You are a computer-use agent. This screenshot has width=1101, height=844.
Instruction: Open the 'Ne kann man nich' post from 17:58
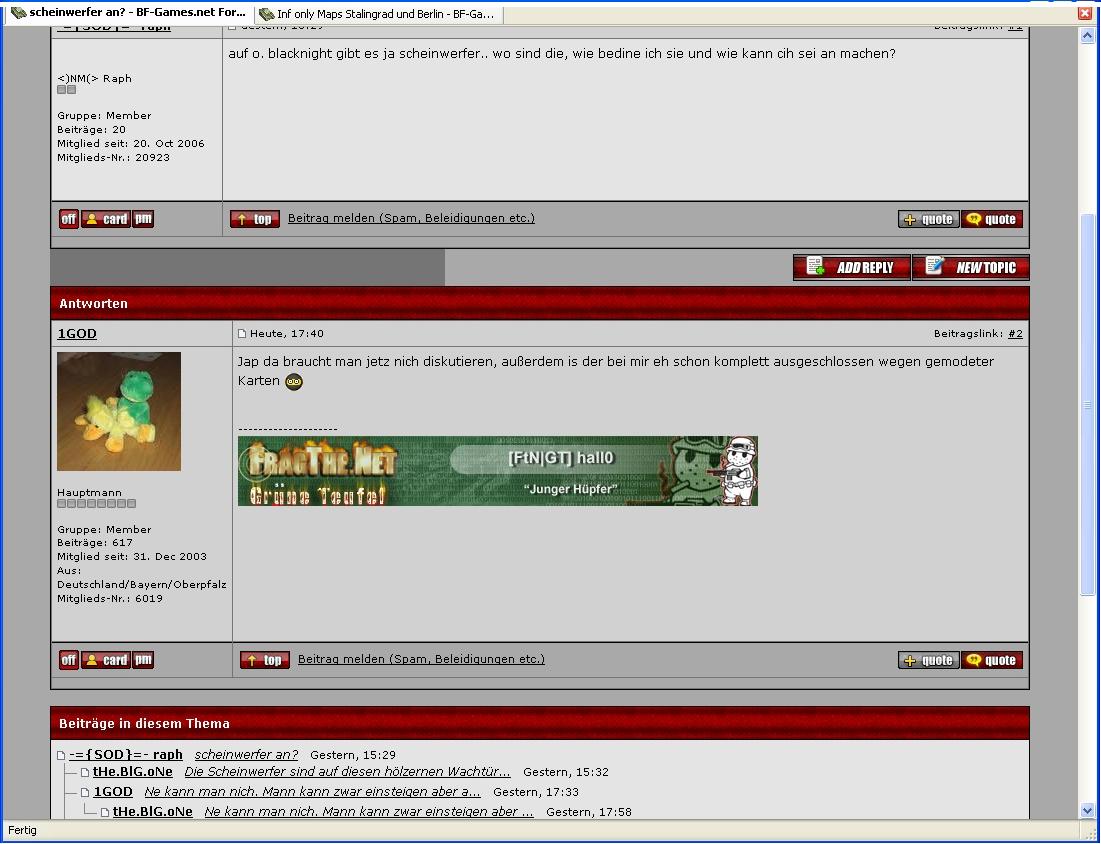point(369,812)
